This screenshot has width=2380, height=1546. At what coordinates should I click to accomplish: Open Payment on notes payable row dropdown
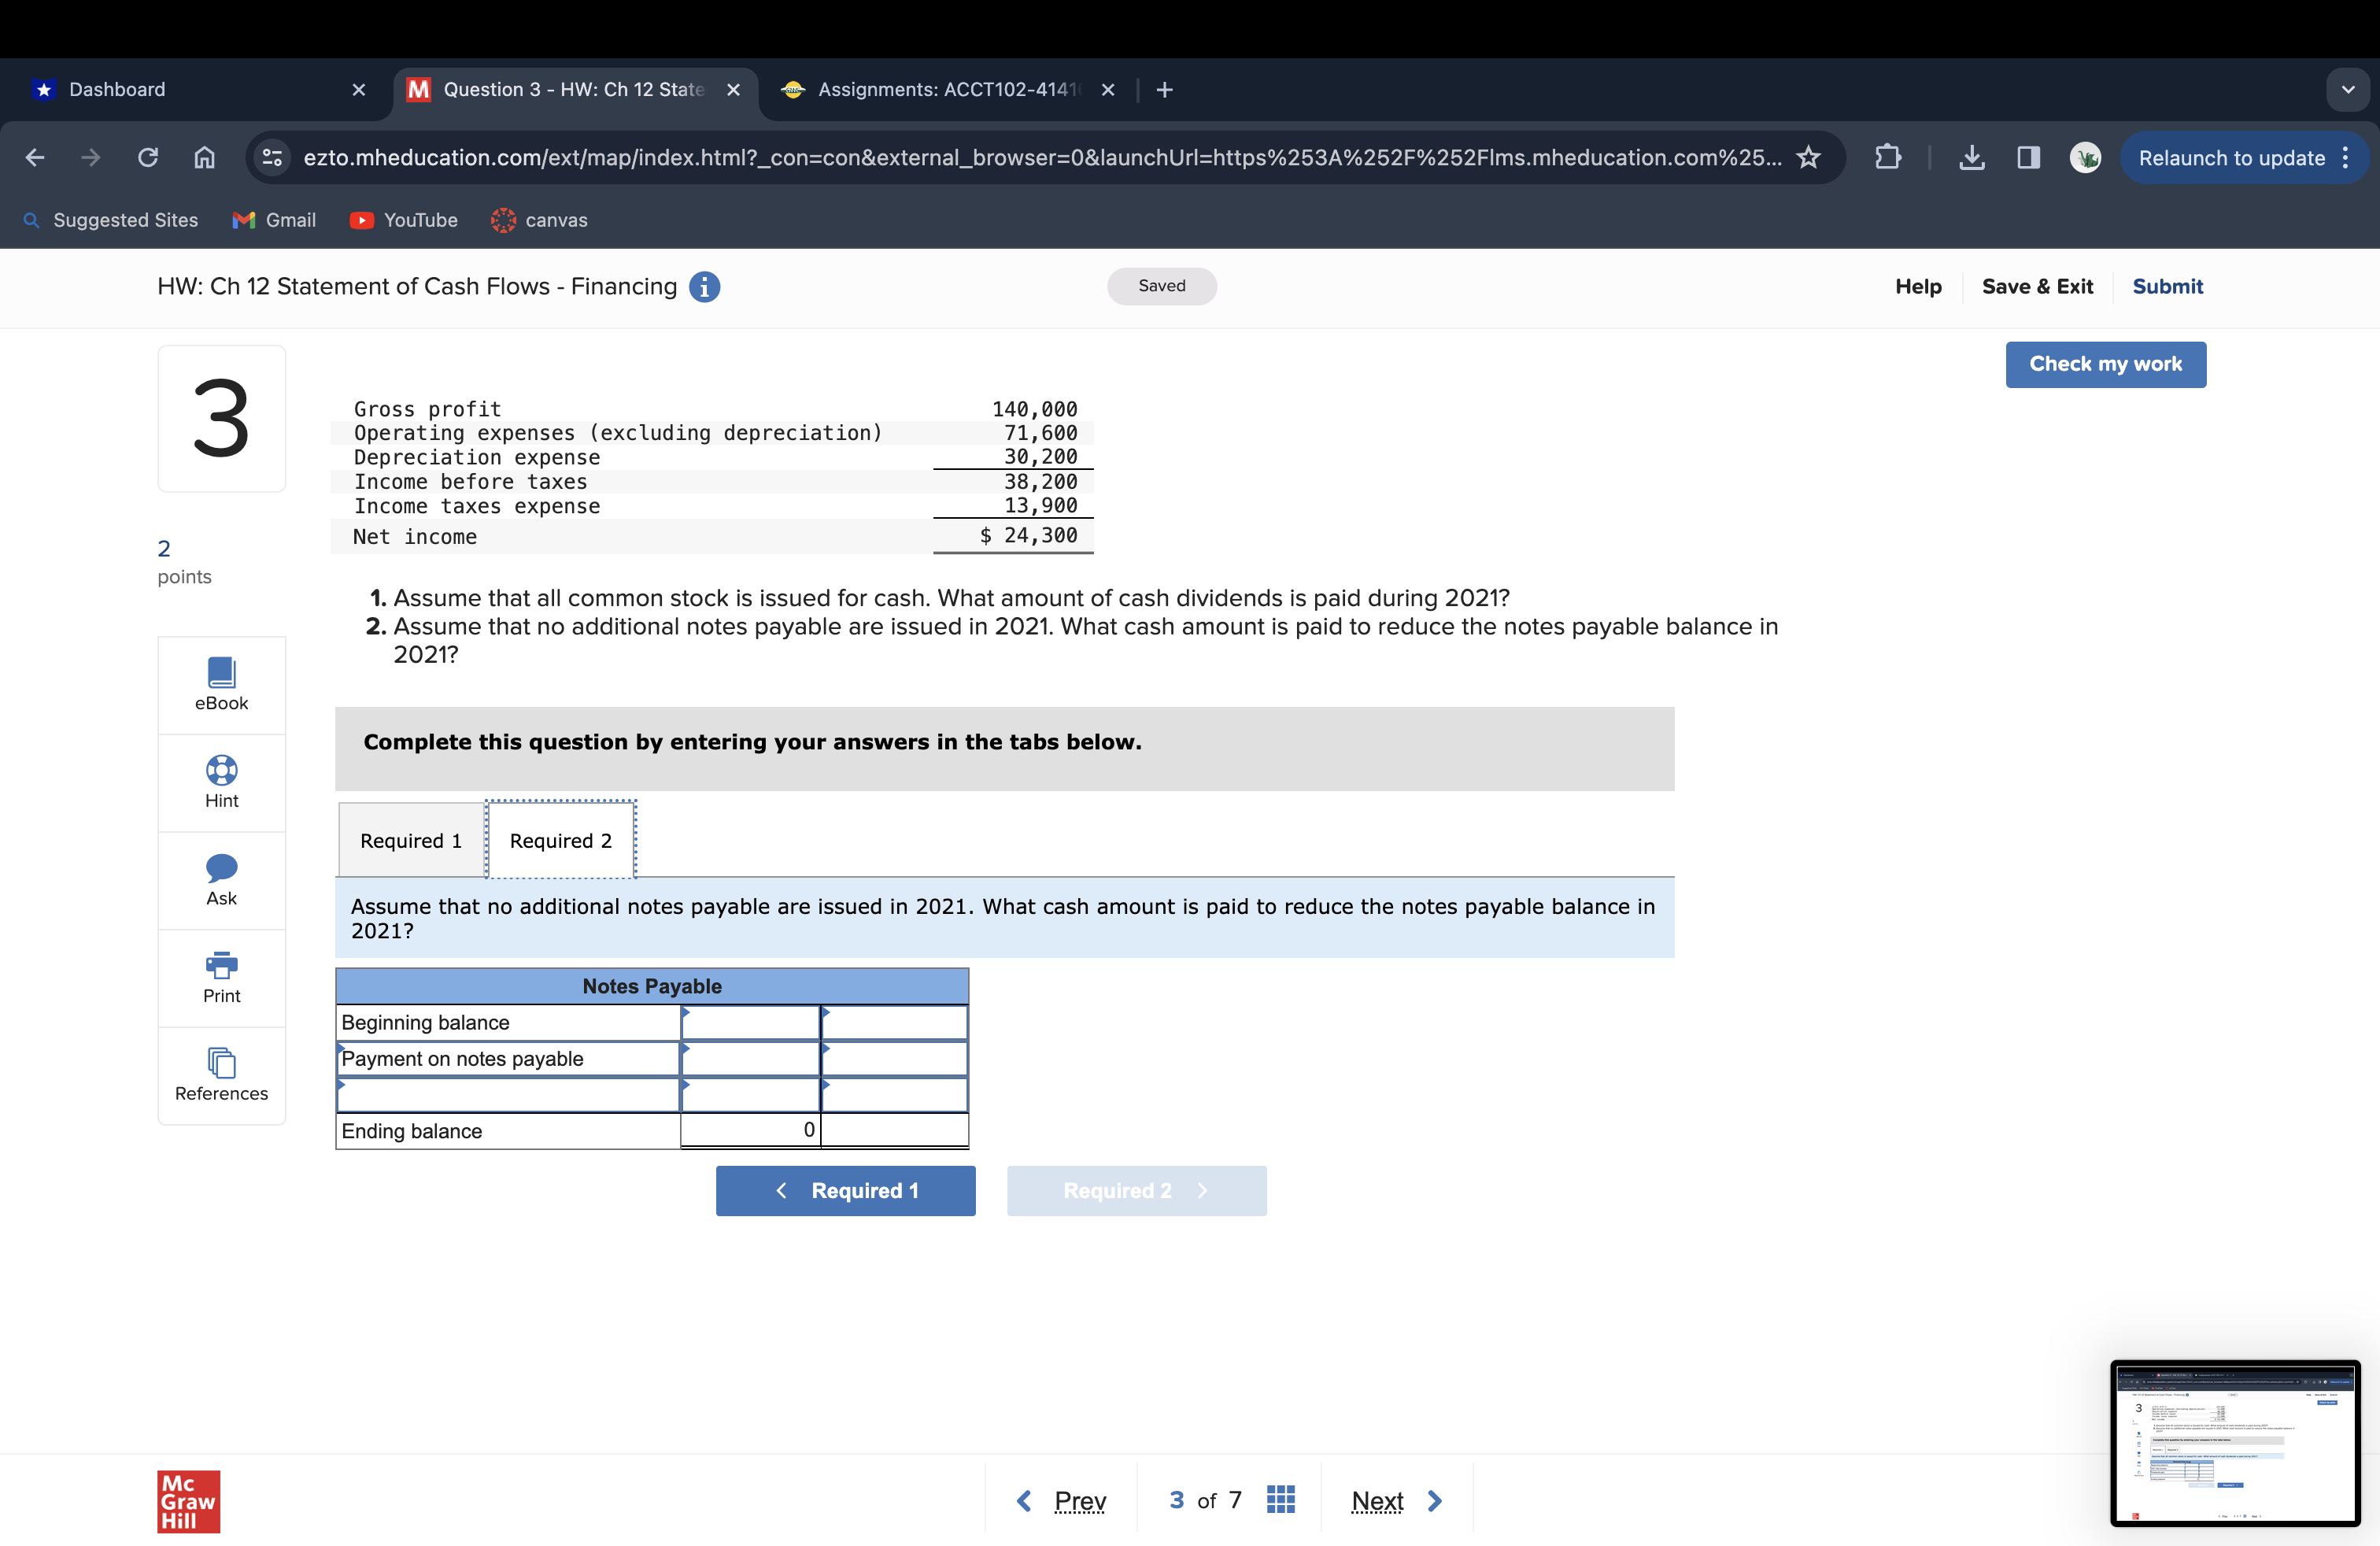click(x=508, y=1058)
